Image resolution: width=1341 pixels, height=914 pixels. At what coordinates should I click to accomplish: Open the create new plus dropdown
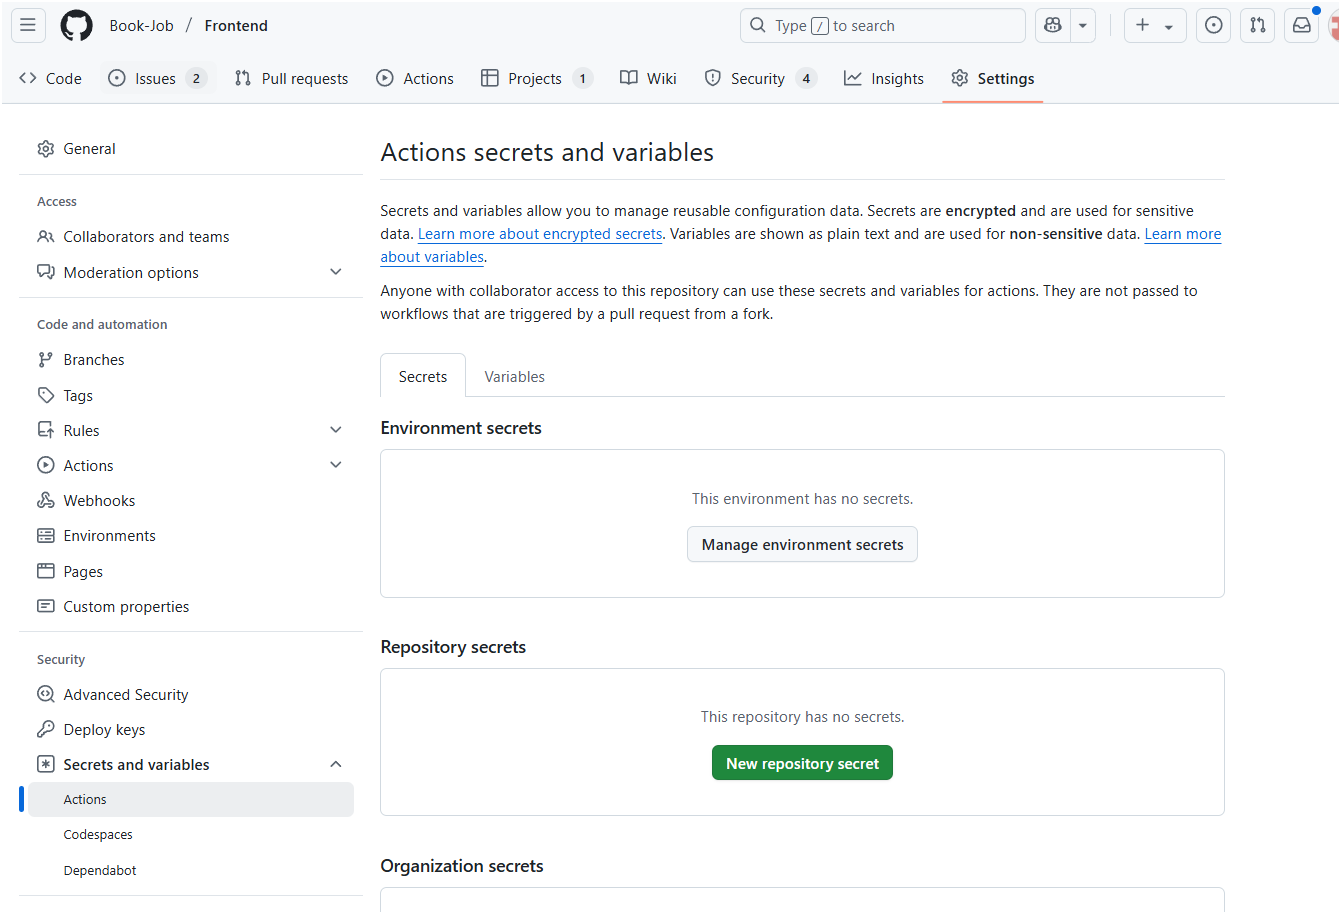click(x=1155, y=26)
